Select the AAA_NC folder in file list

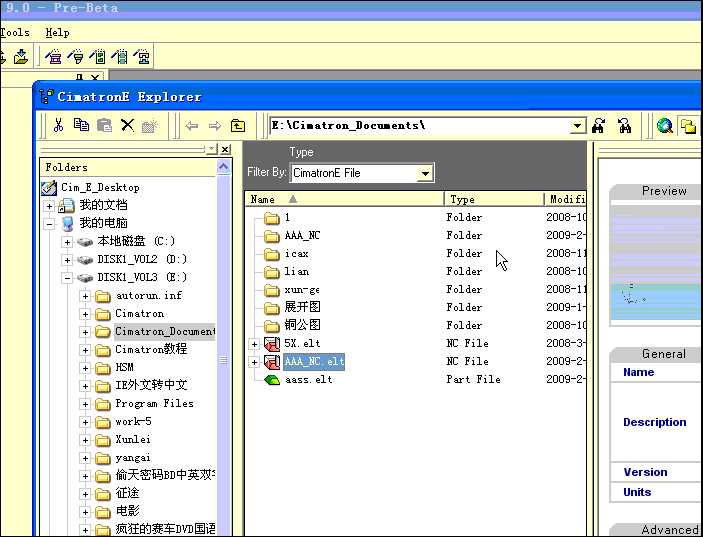(302, 236)
